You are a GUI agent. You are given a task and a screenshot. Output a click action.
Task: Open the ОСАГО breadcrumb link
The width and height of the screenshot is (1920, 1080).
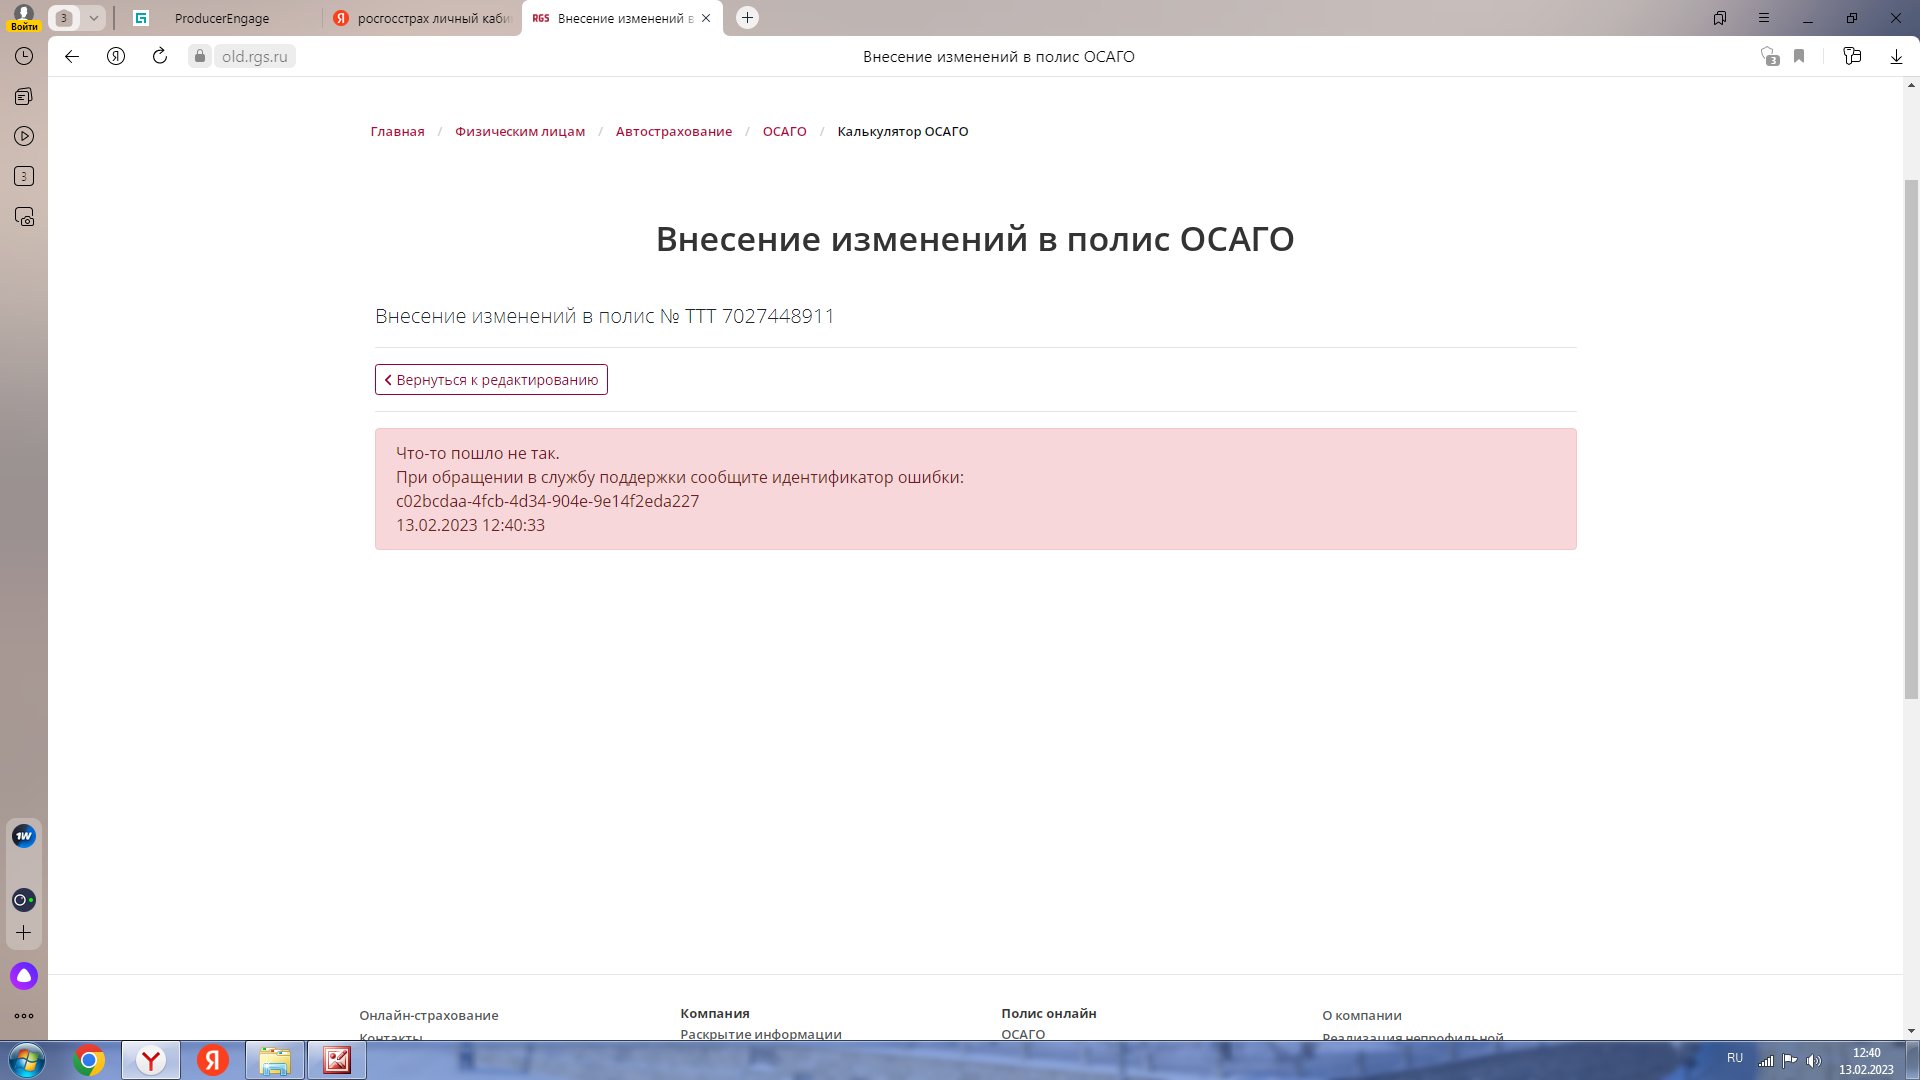point(784,131)
